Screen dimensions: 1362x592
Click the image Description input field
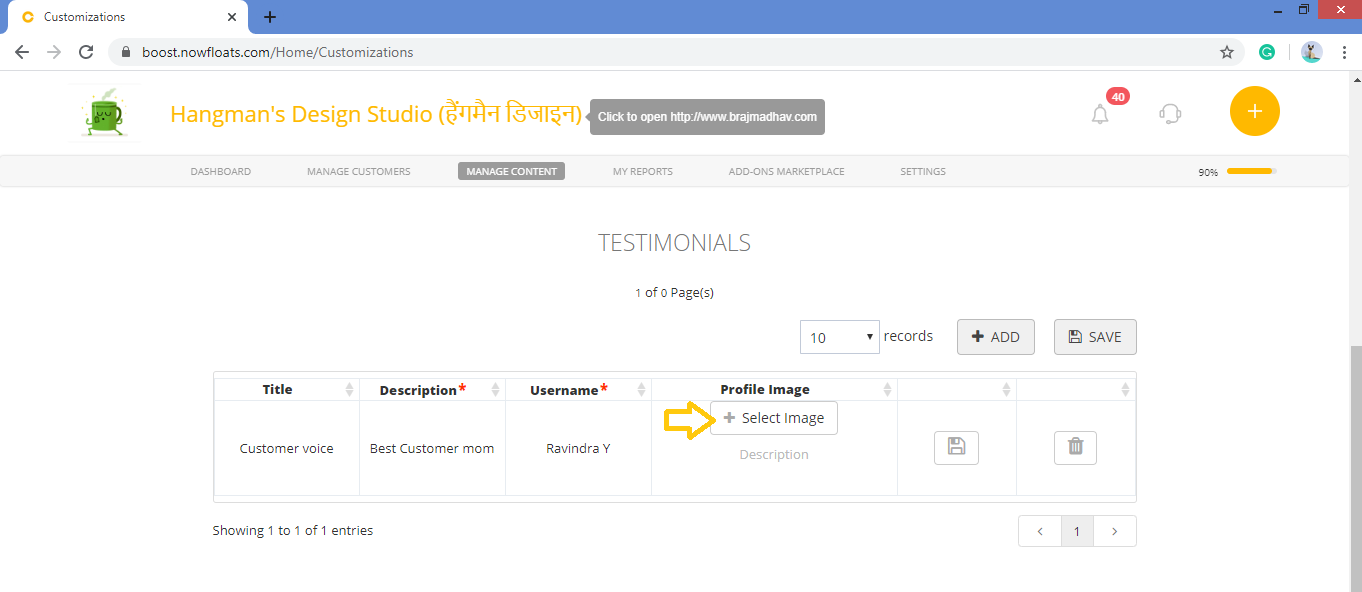click(x=774, y=454)
